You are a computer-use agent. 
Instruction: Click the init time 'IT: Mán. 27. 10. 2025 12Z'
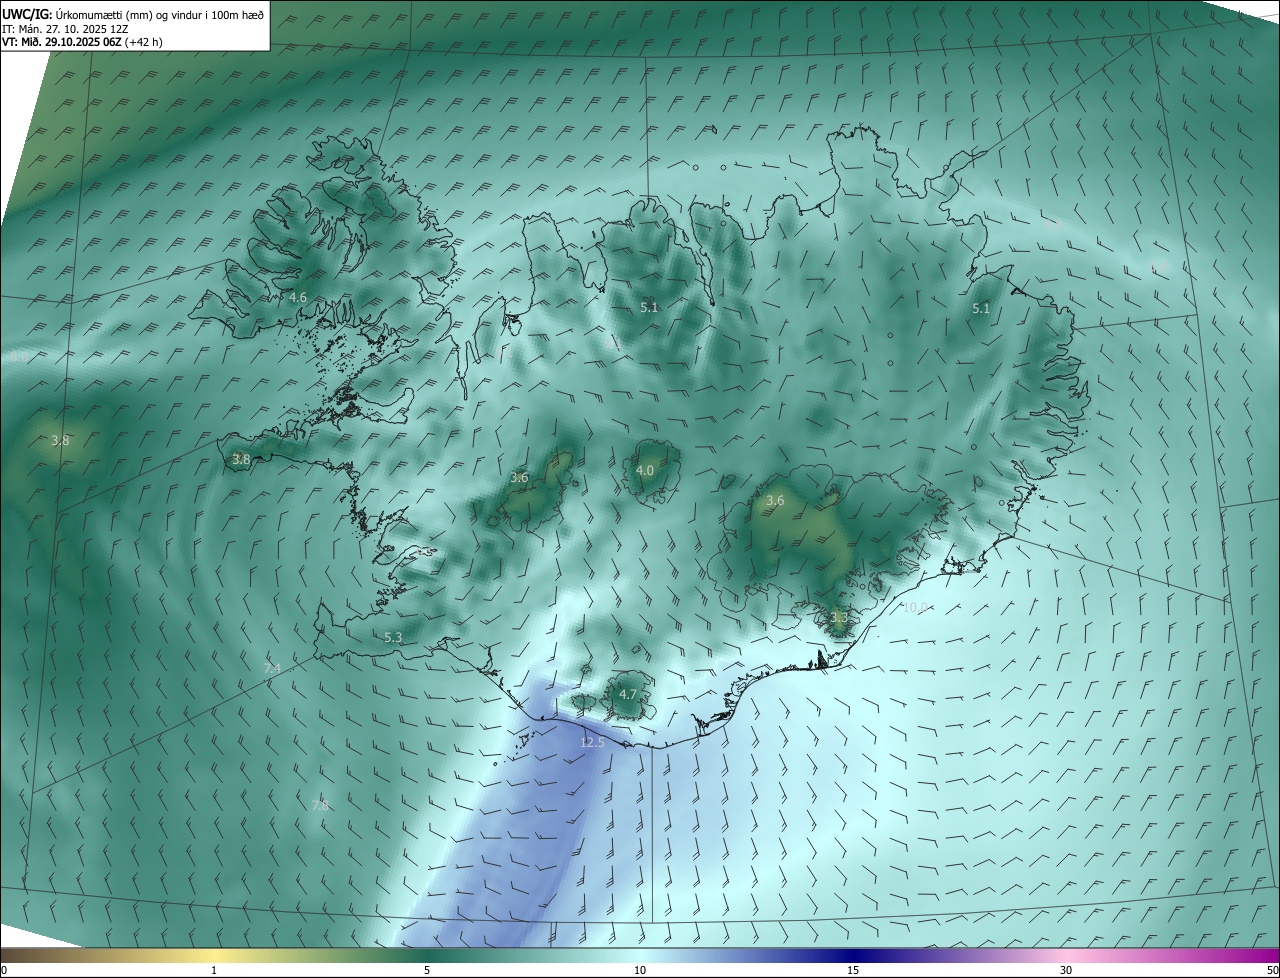coord(65,29)
